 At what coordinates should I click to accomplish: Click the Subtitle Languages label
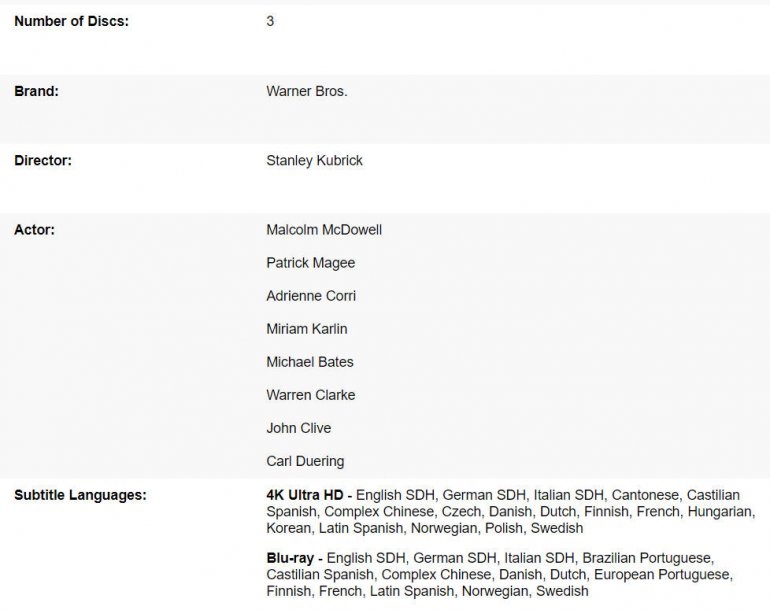(x=80, y=495)
